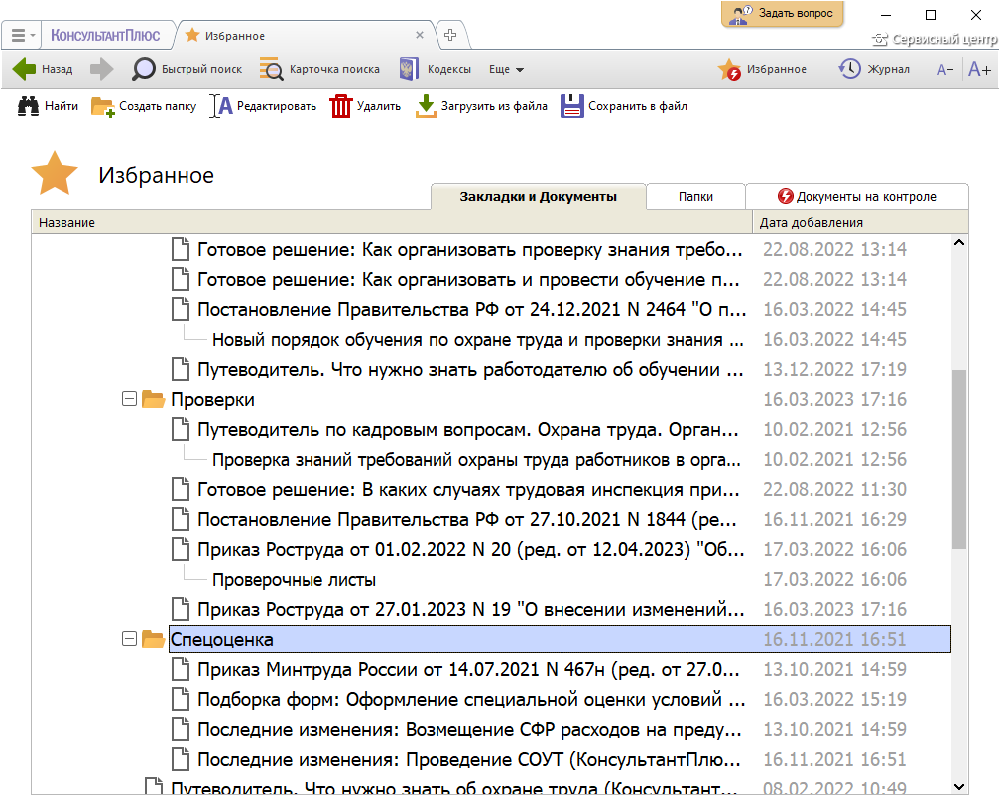This screenshot has height=800, width=1000.
Task: Open the Еще dropdown menu
Action: point(506,70)
